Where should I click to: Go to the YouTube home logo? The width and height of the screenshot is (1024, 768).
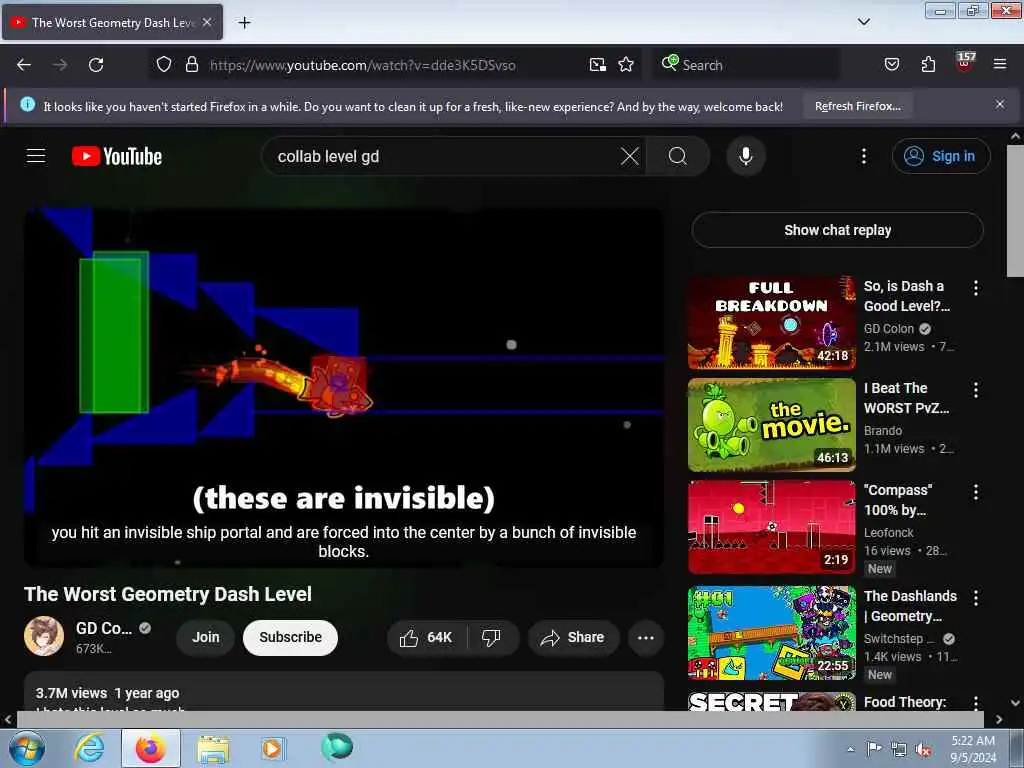(117, 156)
